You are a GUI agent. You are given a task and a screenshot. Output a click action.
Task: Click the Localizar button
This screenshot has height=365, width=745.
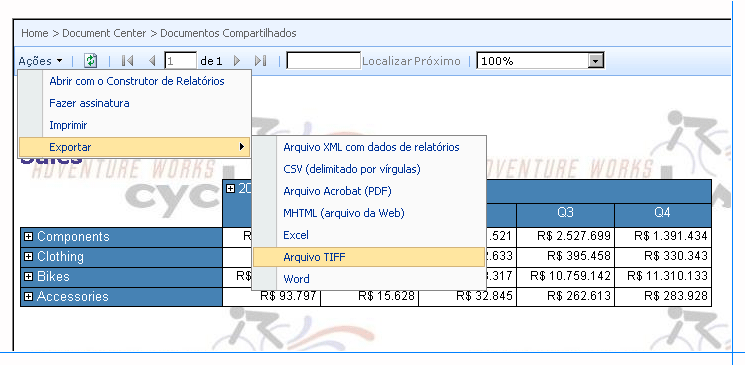pyautogui.click(x=387, y=61)
